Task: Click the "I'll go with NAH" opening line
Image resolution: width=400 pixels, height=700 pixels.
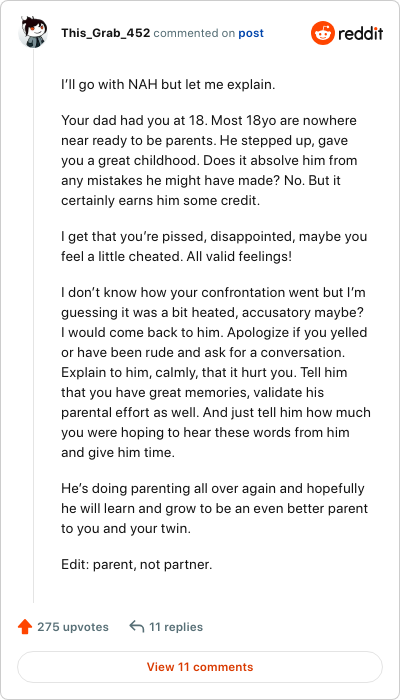Action: coord(168,85)
